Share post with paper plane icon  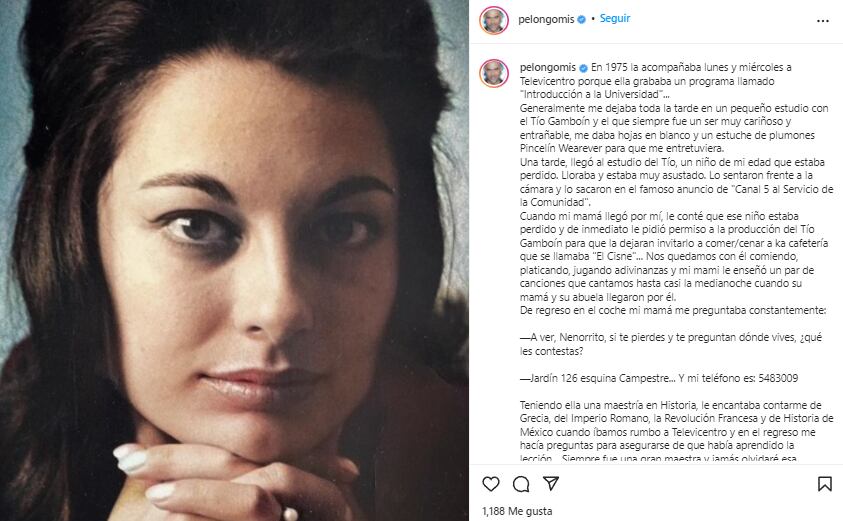[551, 483]
